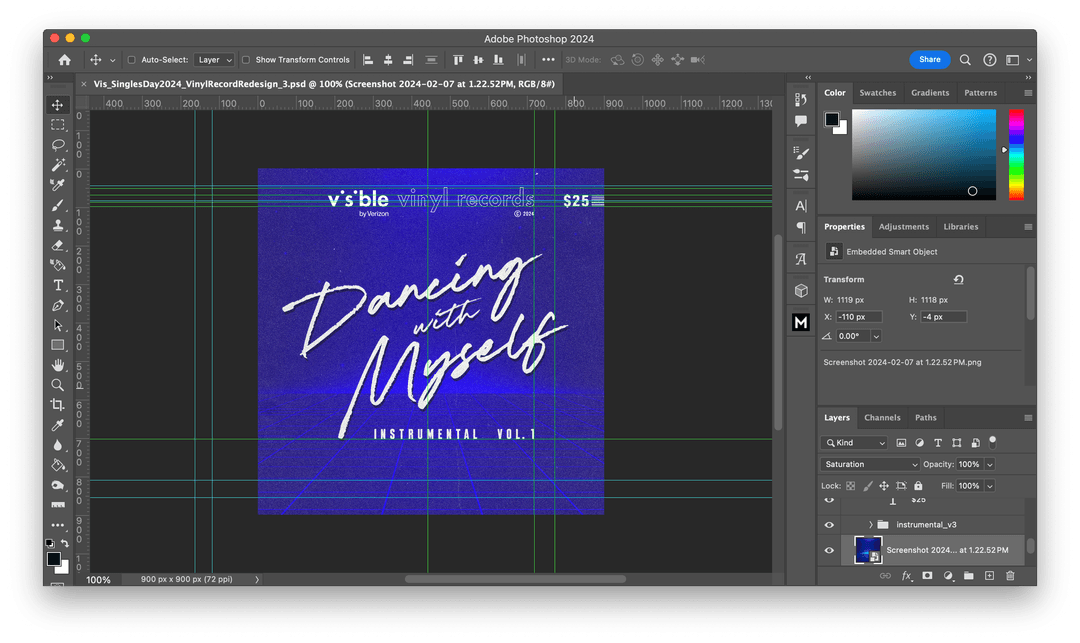Open the Saturation blend mode dropdown

click(870, 465)
